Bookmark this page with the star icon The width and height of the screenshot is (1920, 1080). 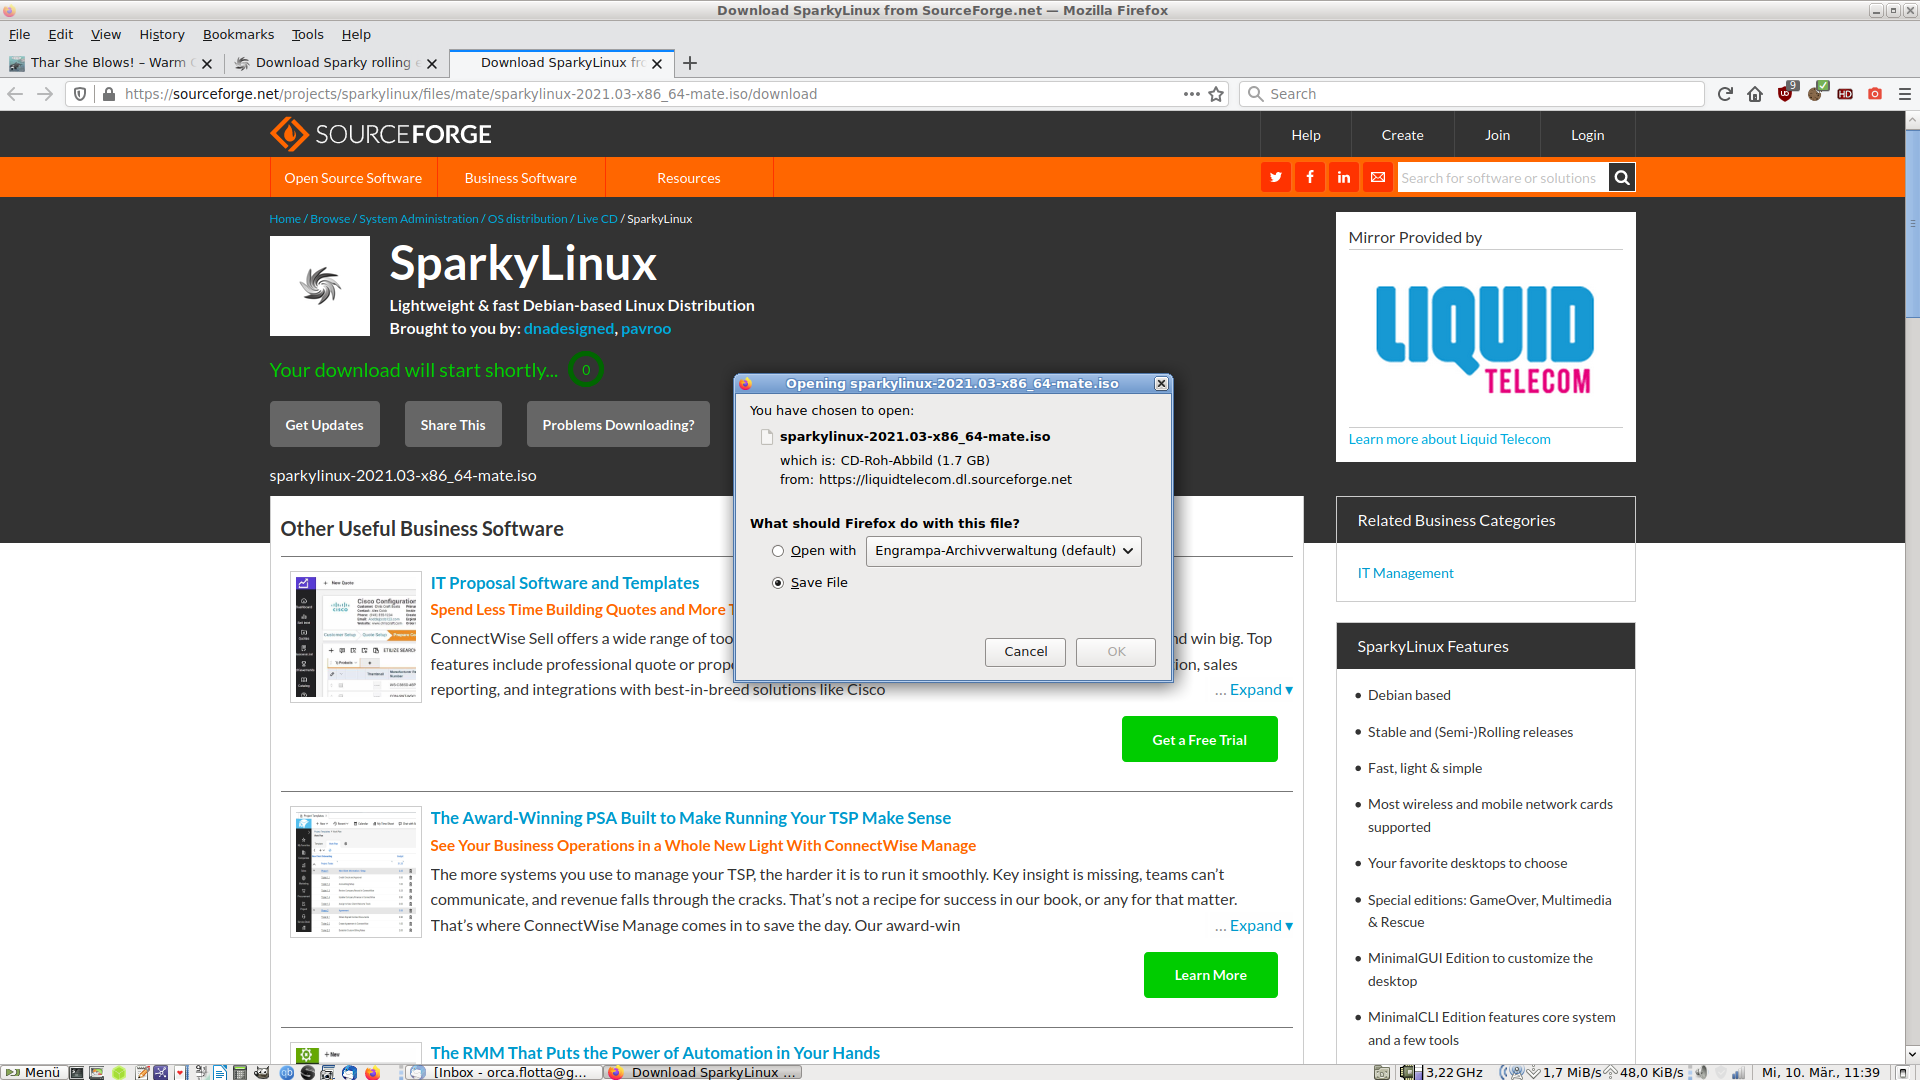click(x=1216, y=94)
